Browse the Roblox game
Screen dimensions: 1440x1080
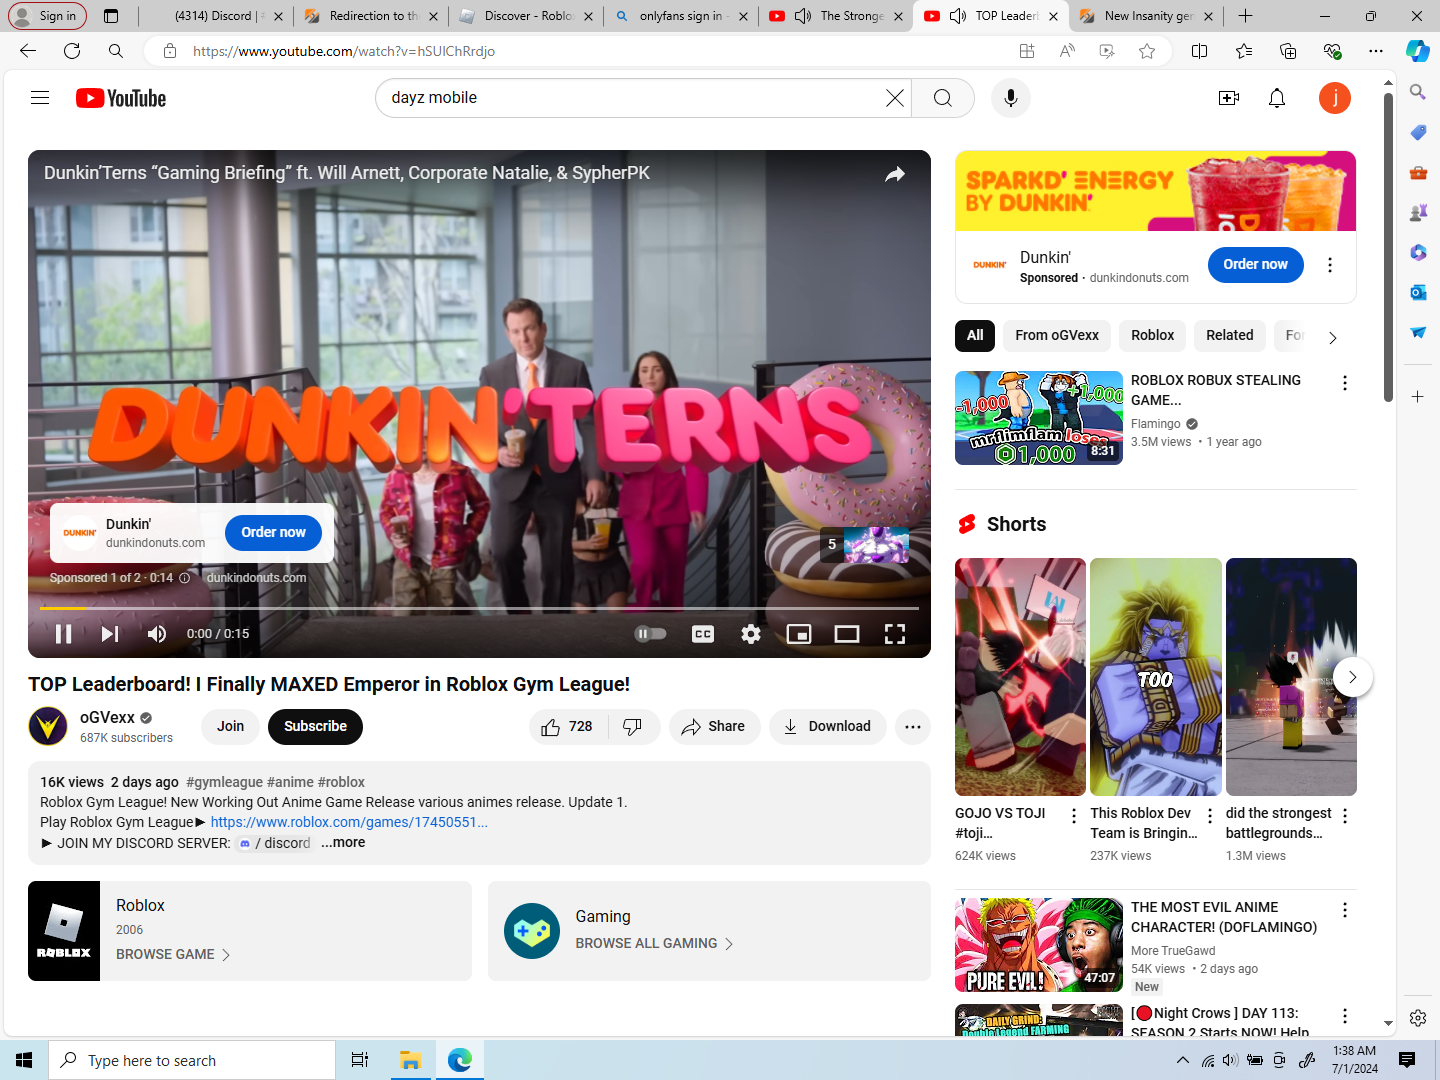[173, 955]
